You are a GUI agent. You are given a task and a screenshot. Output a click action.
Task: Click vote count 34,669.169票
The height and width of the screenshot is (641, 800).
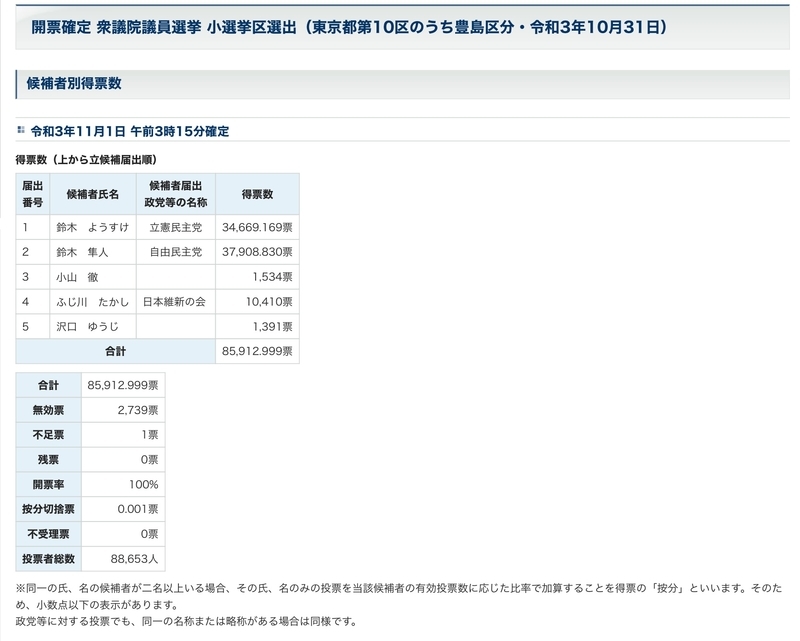pyautogui.click(x=257, y=227)
